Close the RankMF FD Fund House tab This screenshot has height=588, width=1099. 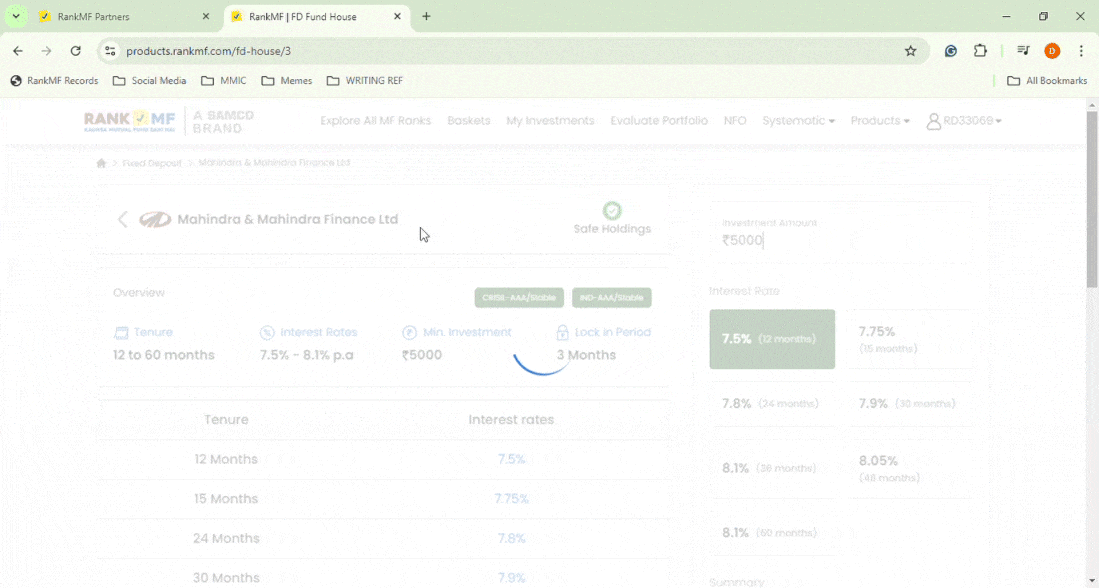point(397,16)
